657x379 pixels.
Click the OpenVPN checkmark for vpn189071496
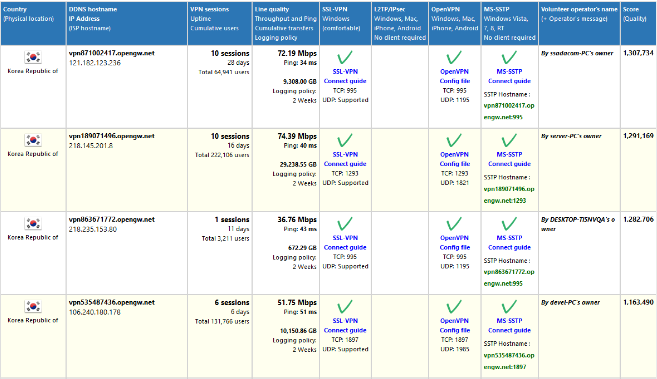[x=454, y=141]
